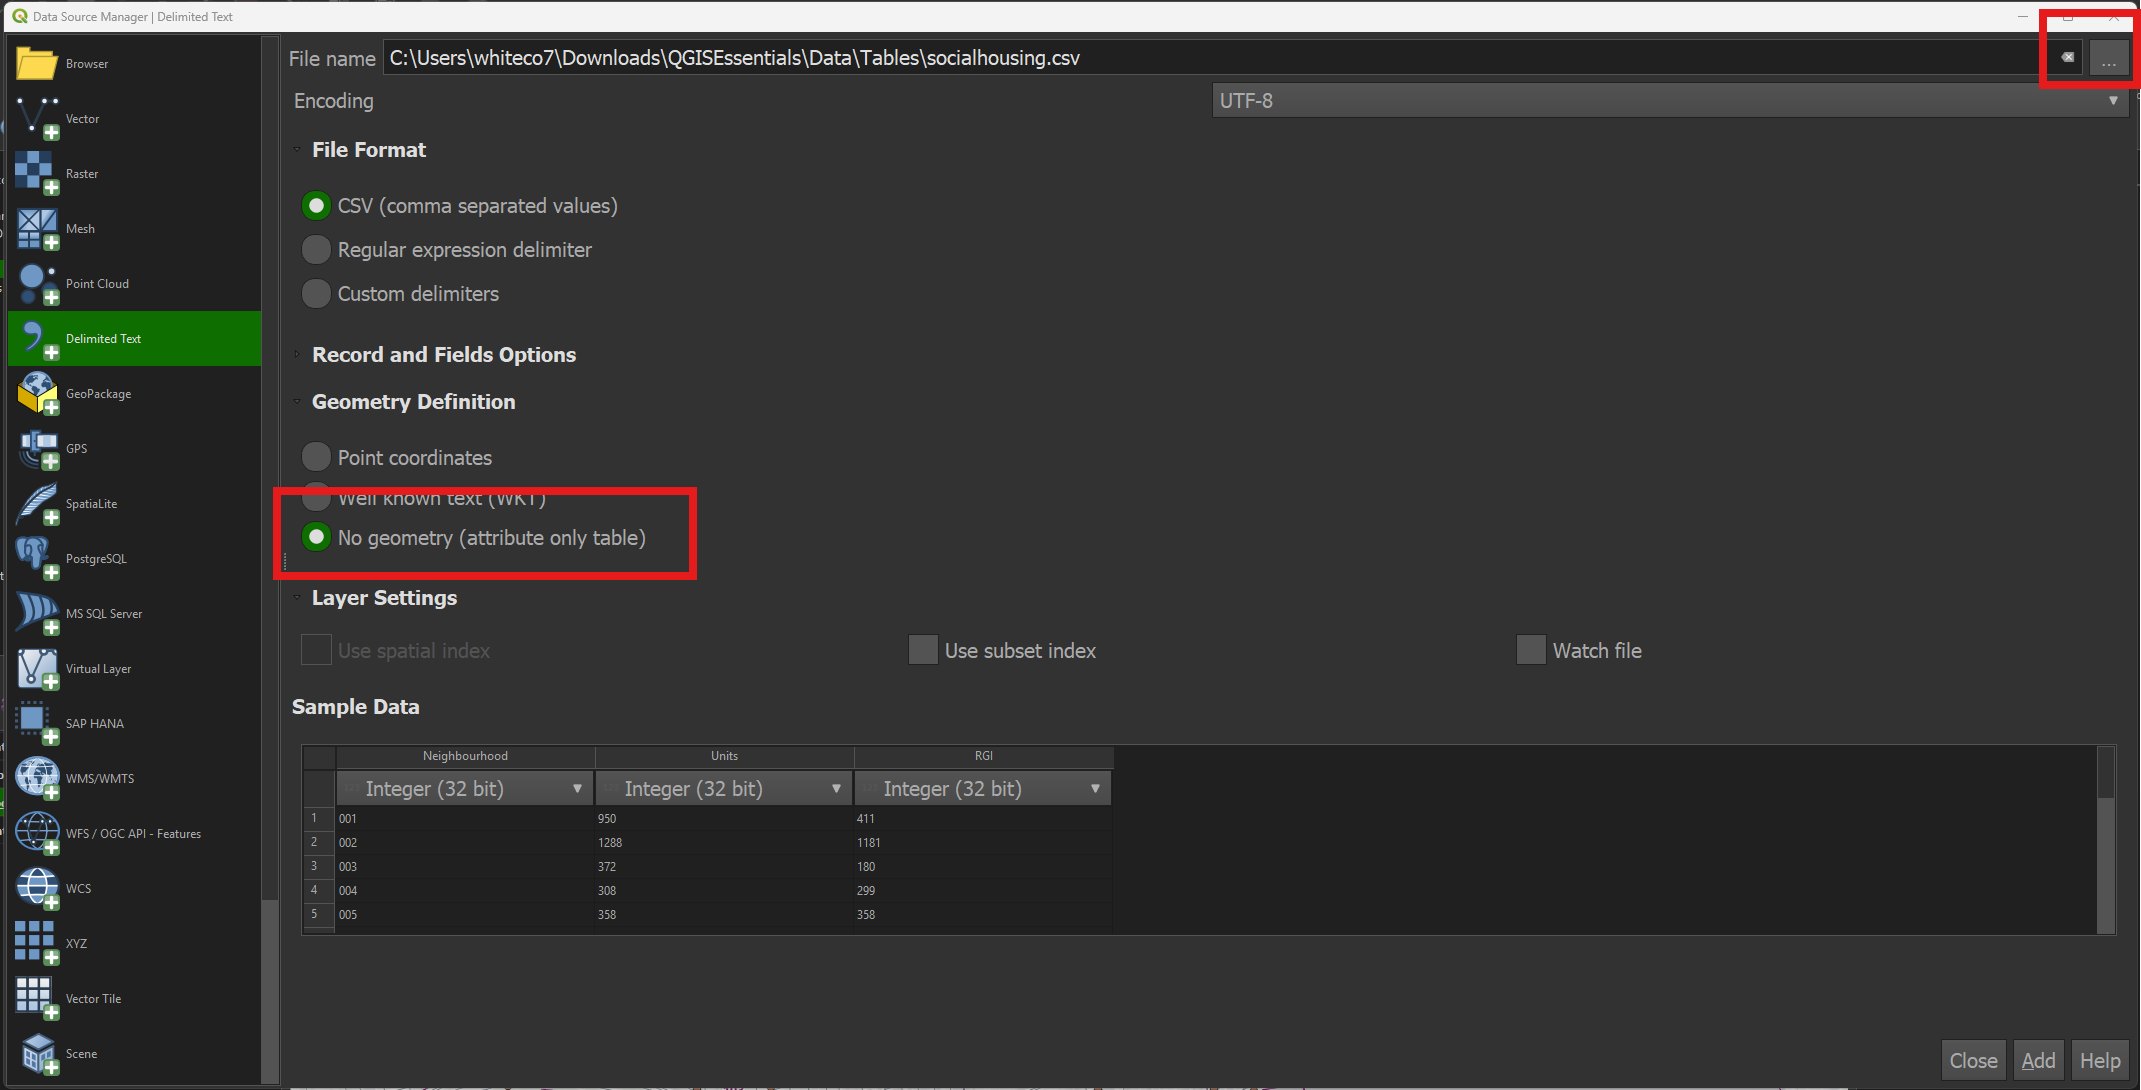The image size is (2141, 1090).
Task: Select the Vector data source icon
Action: (37, 118)
